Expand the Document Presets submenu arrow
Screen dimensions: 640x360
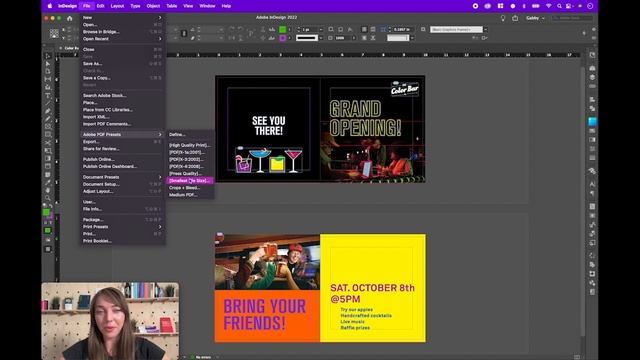[160, 177]
